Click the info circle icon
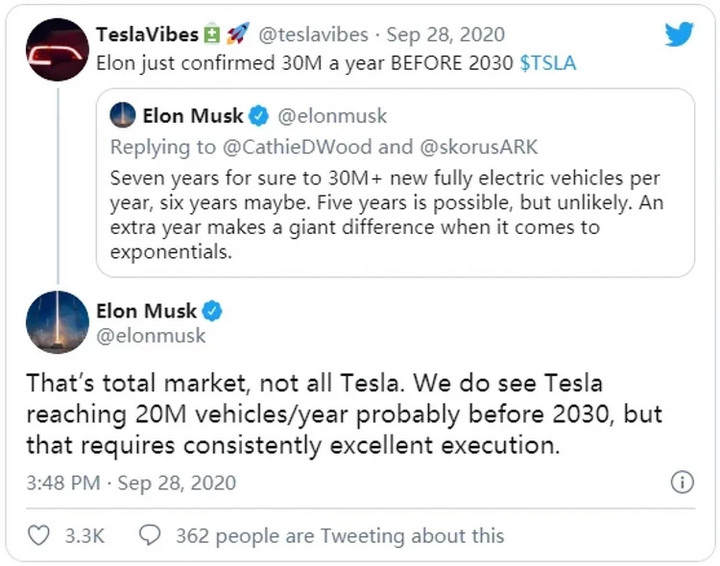This screenshot has width=720, height=566. (682, 482)
